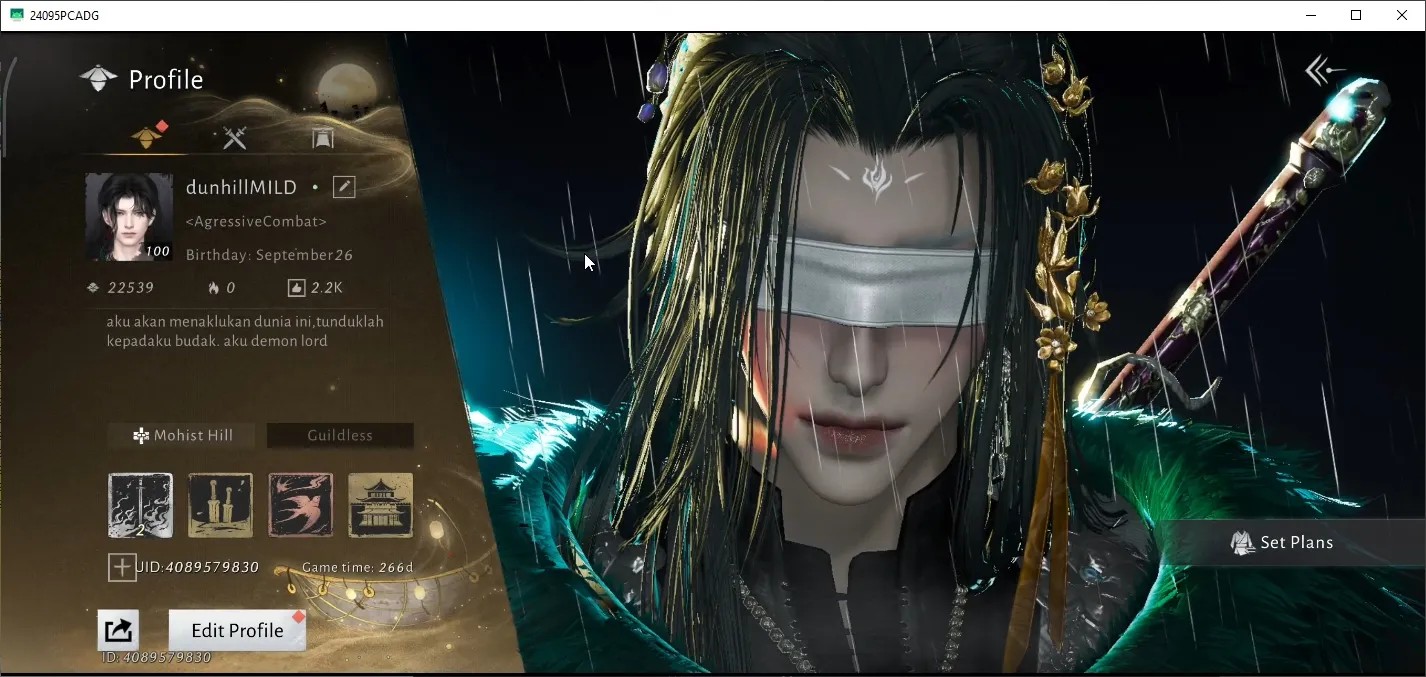Image resolution: width=1426 pixels, height=677 pixels.
Task: Switch to the gate-shaped third profile tab
Action: 322,138
